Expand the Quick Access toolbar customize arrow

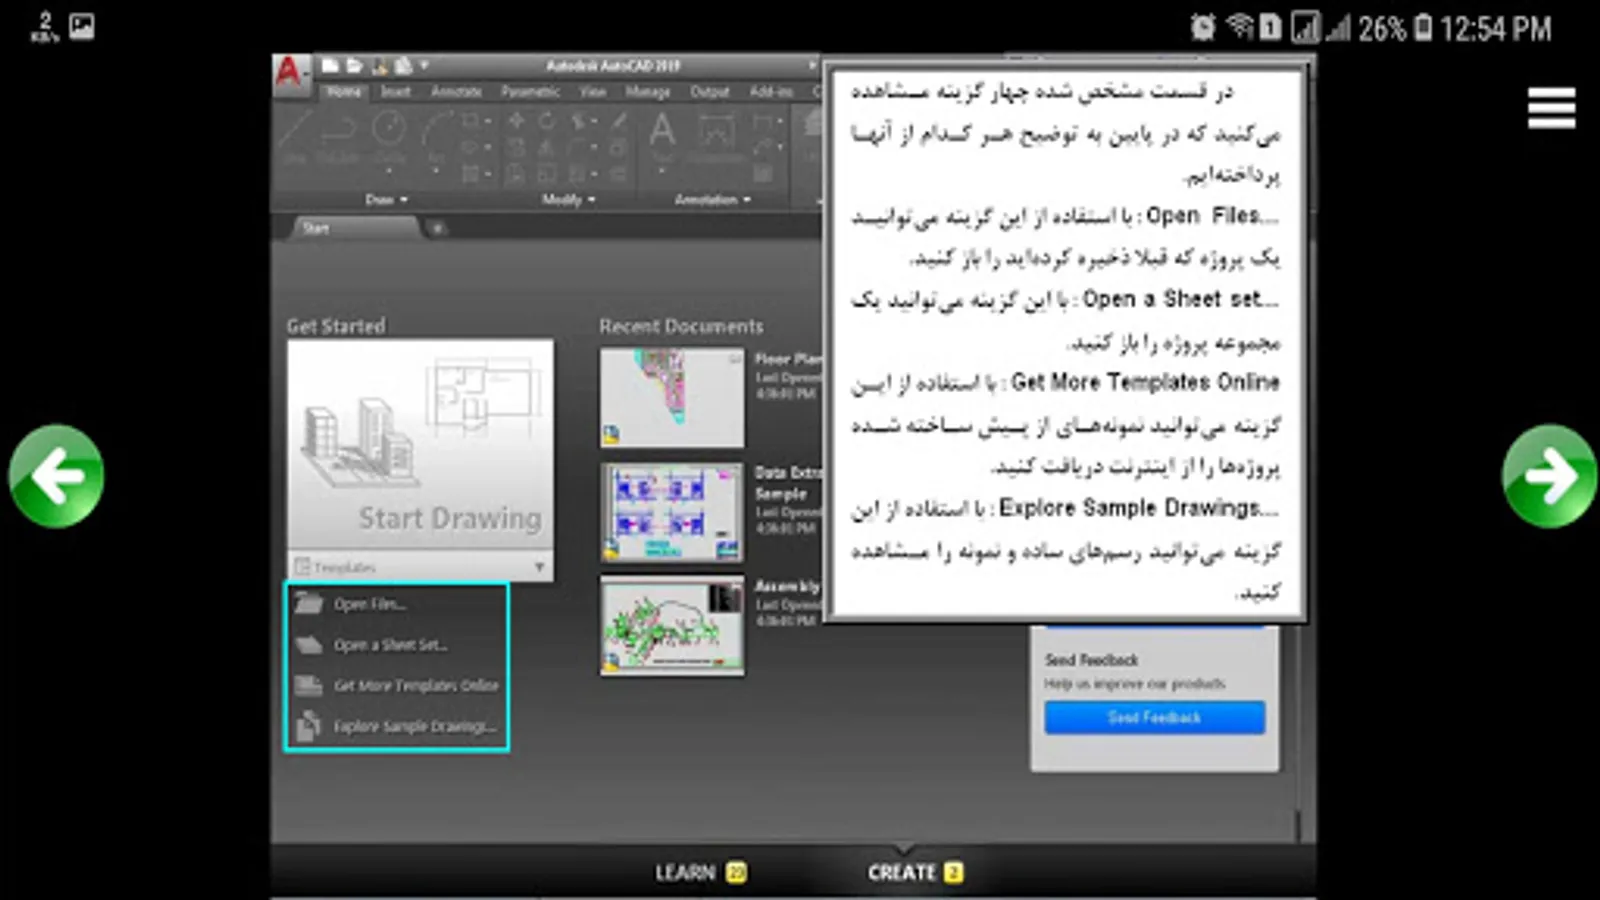click(x=424, y=66)
